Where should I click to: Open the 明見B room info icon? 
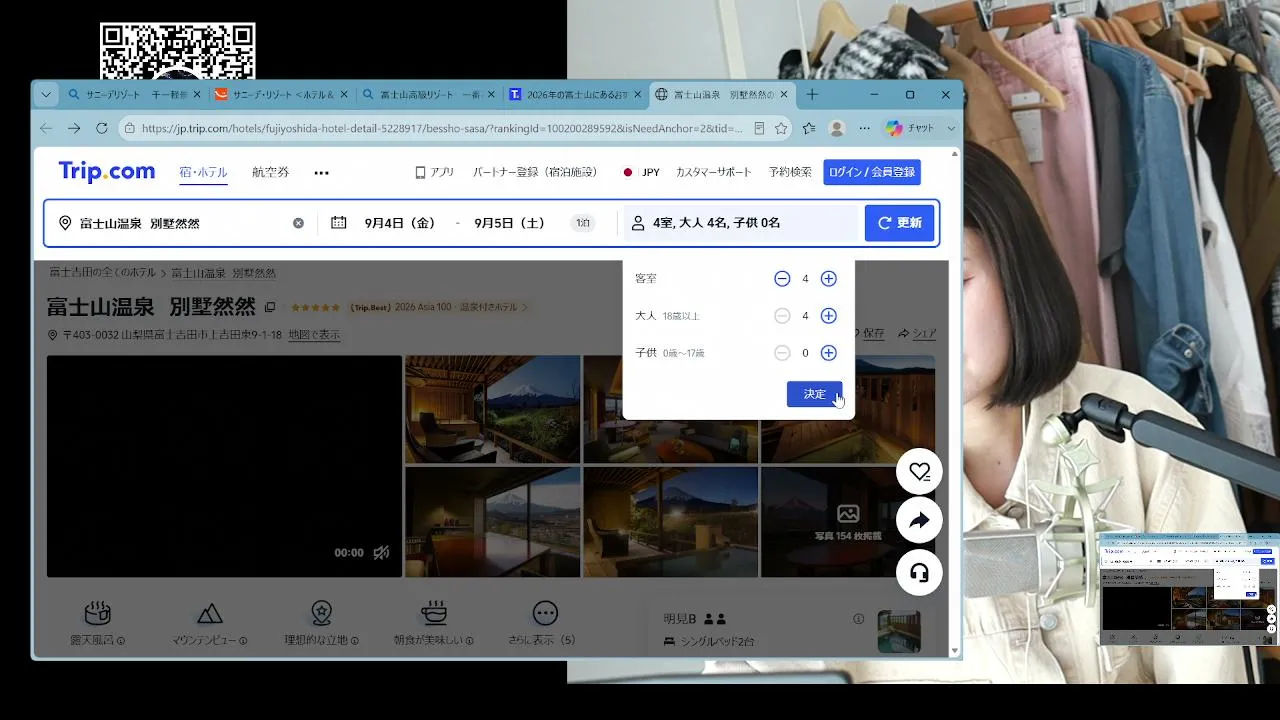[x=858, y=619]
